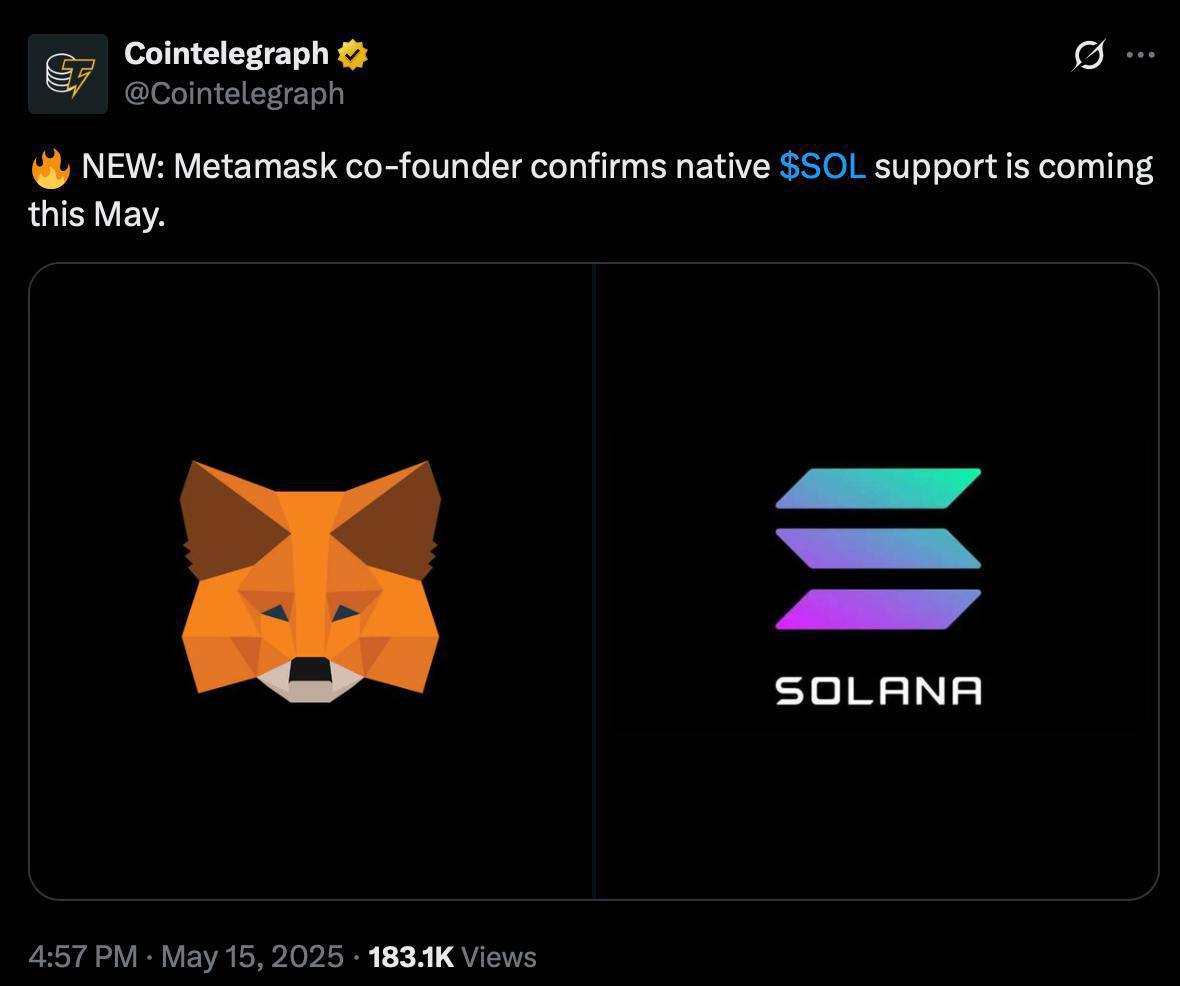Click the gold verified badge
The image size is (1180, 986).
[352, 55]
